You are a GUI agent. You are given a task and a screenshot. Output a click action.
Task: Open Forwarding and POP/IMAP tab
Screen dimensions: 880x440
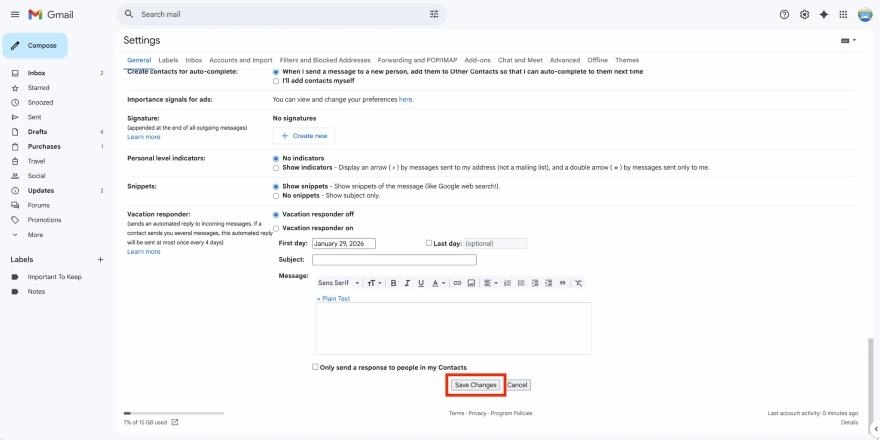click(x=418, y=60)
